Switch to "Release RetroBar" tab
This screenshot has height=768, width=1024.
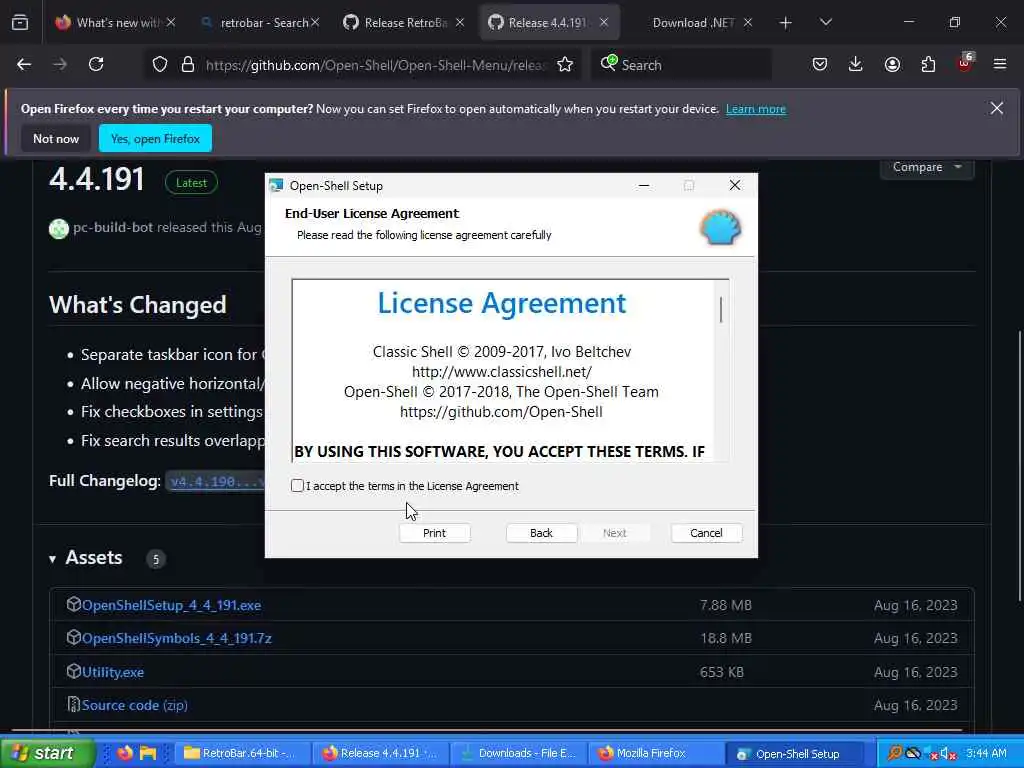point(405,23)
